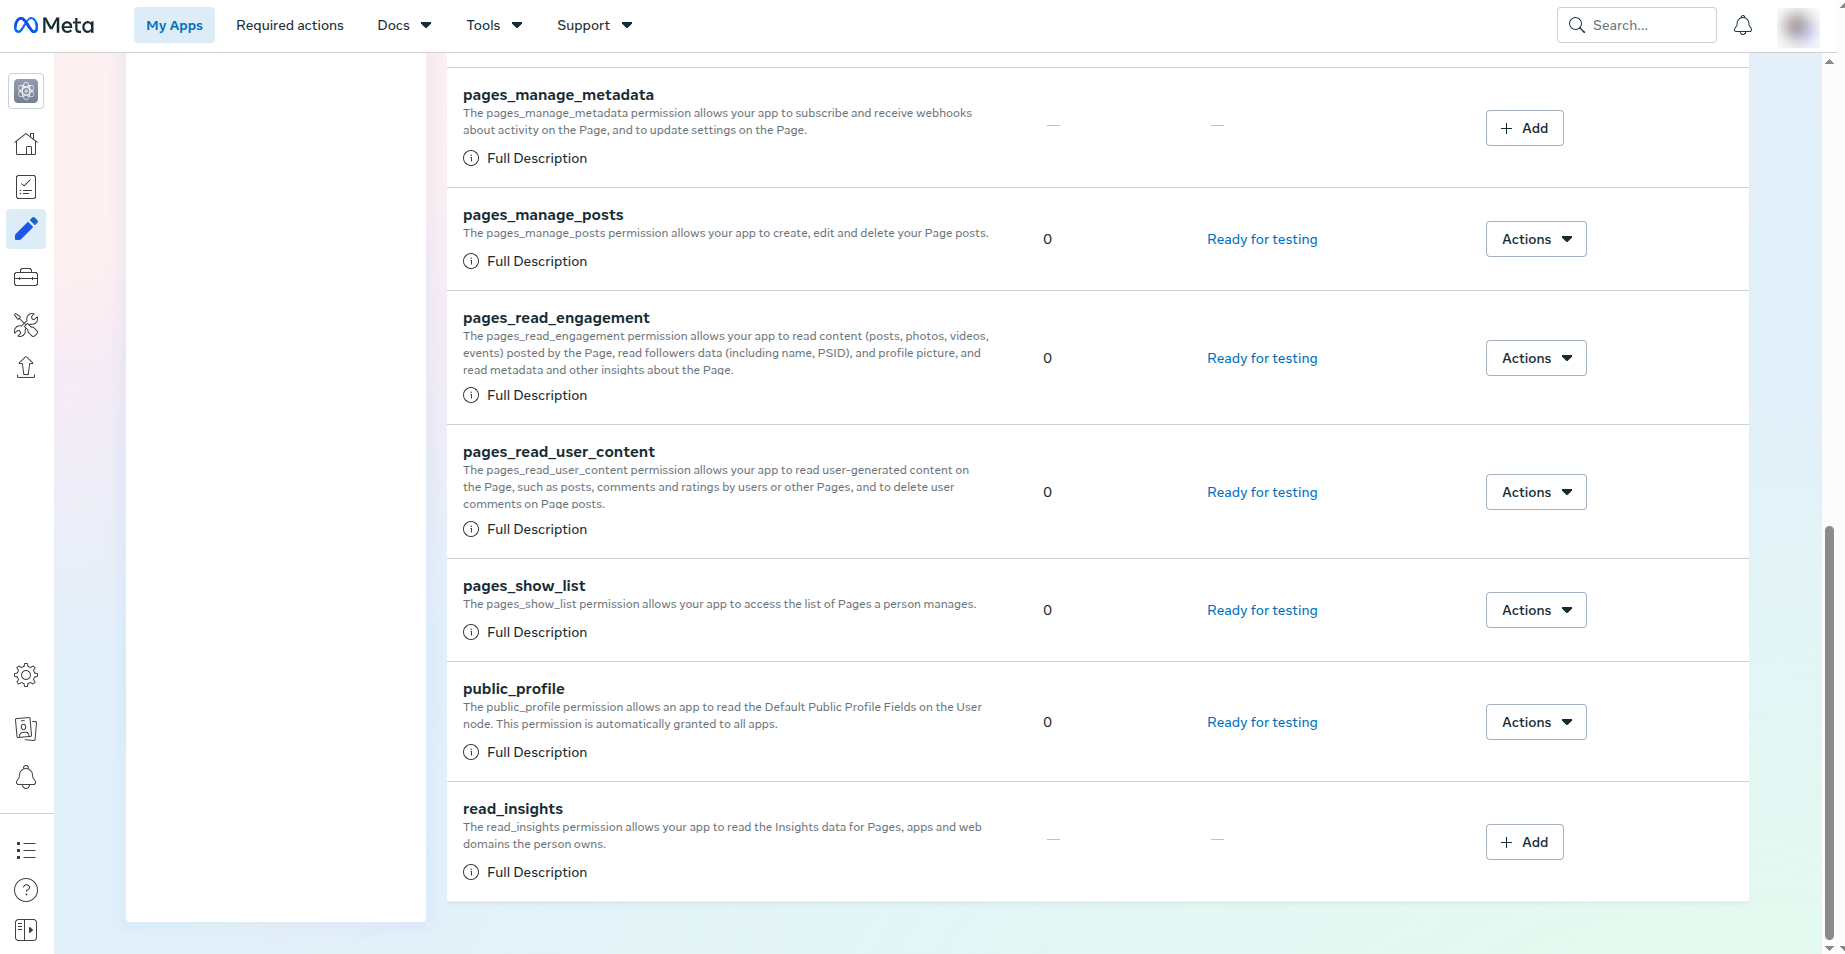
Task: Open info icon for pages_show_list
Action: (471, 632)
